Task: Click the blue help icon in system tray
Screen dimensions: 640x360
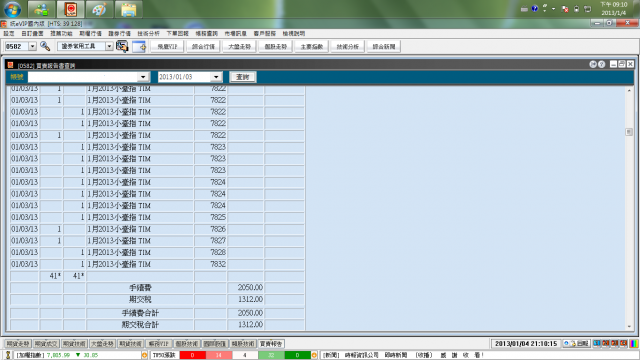Action: click(535, 9)
